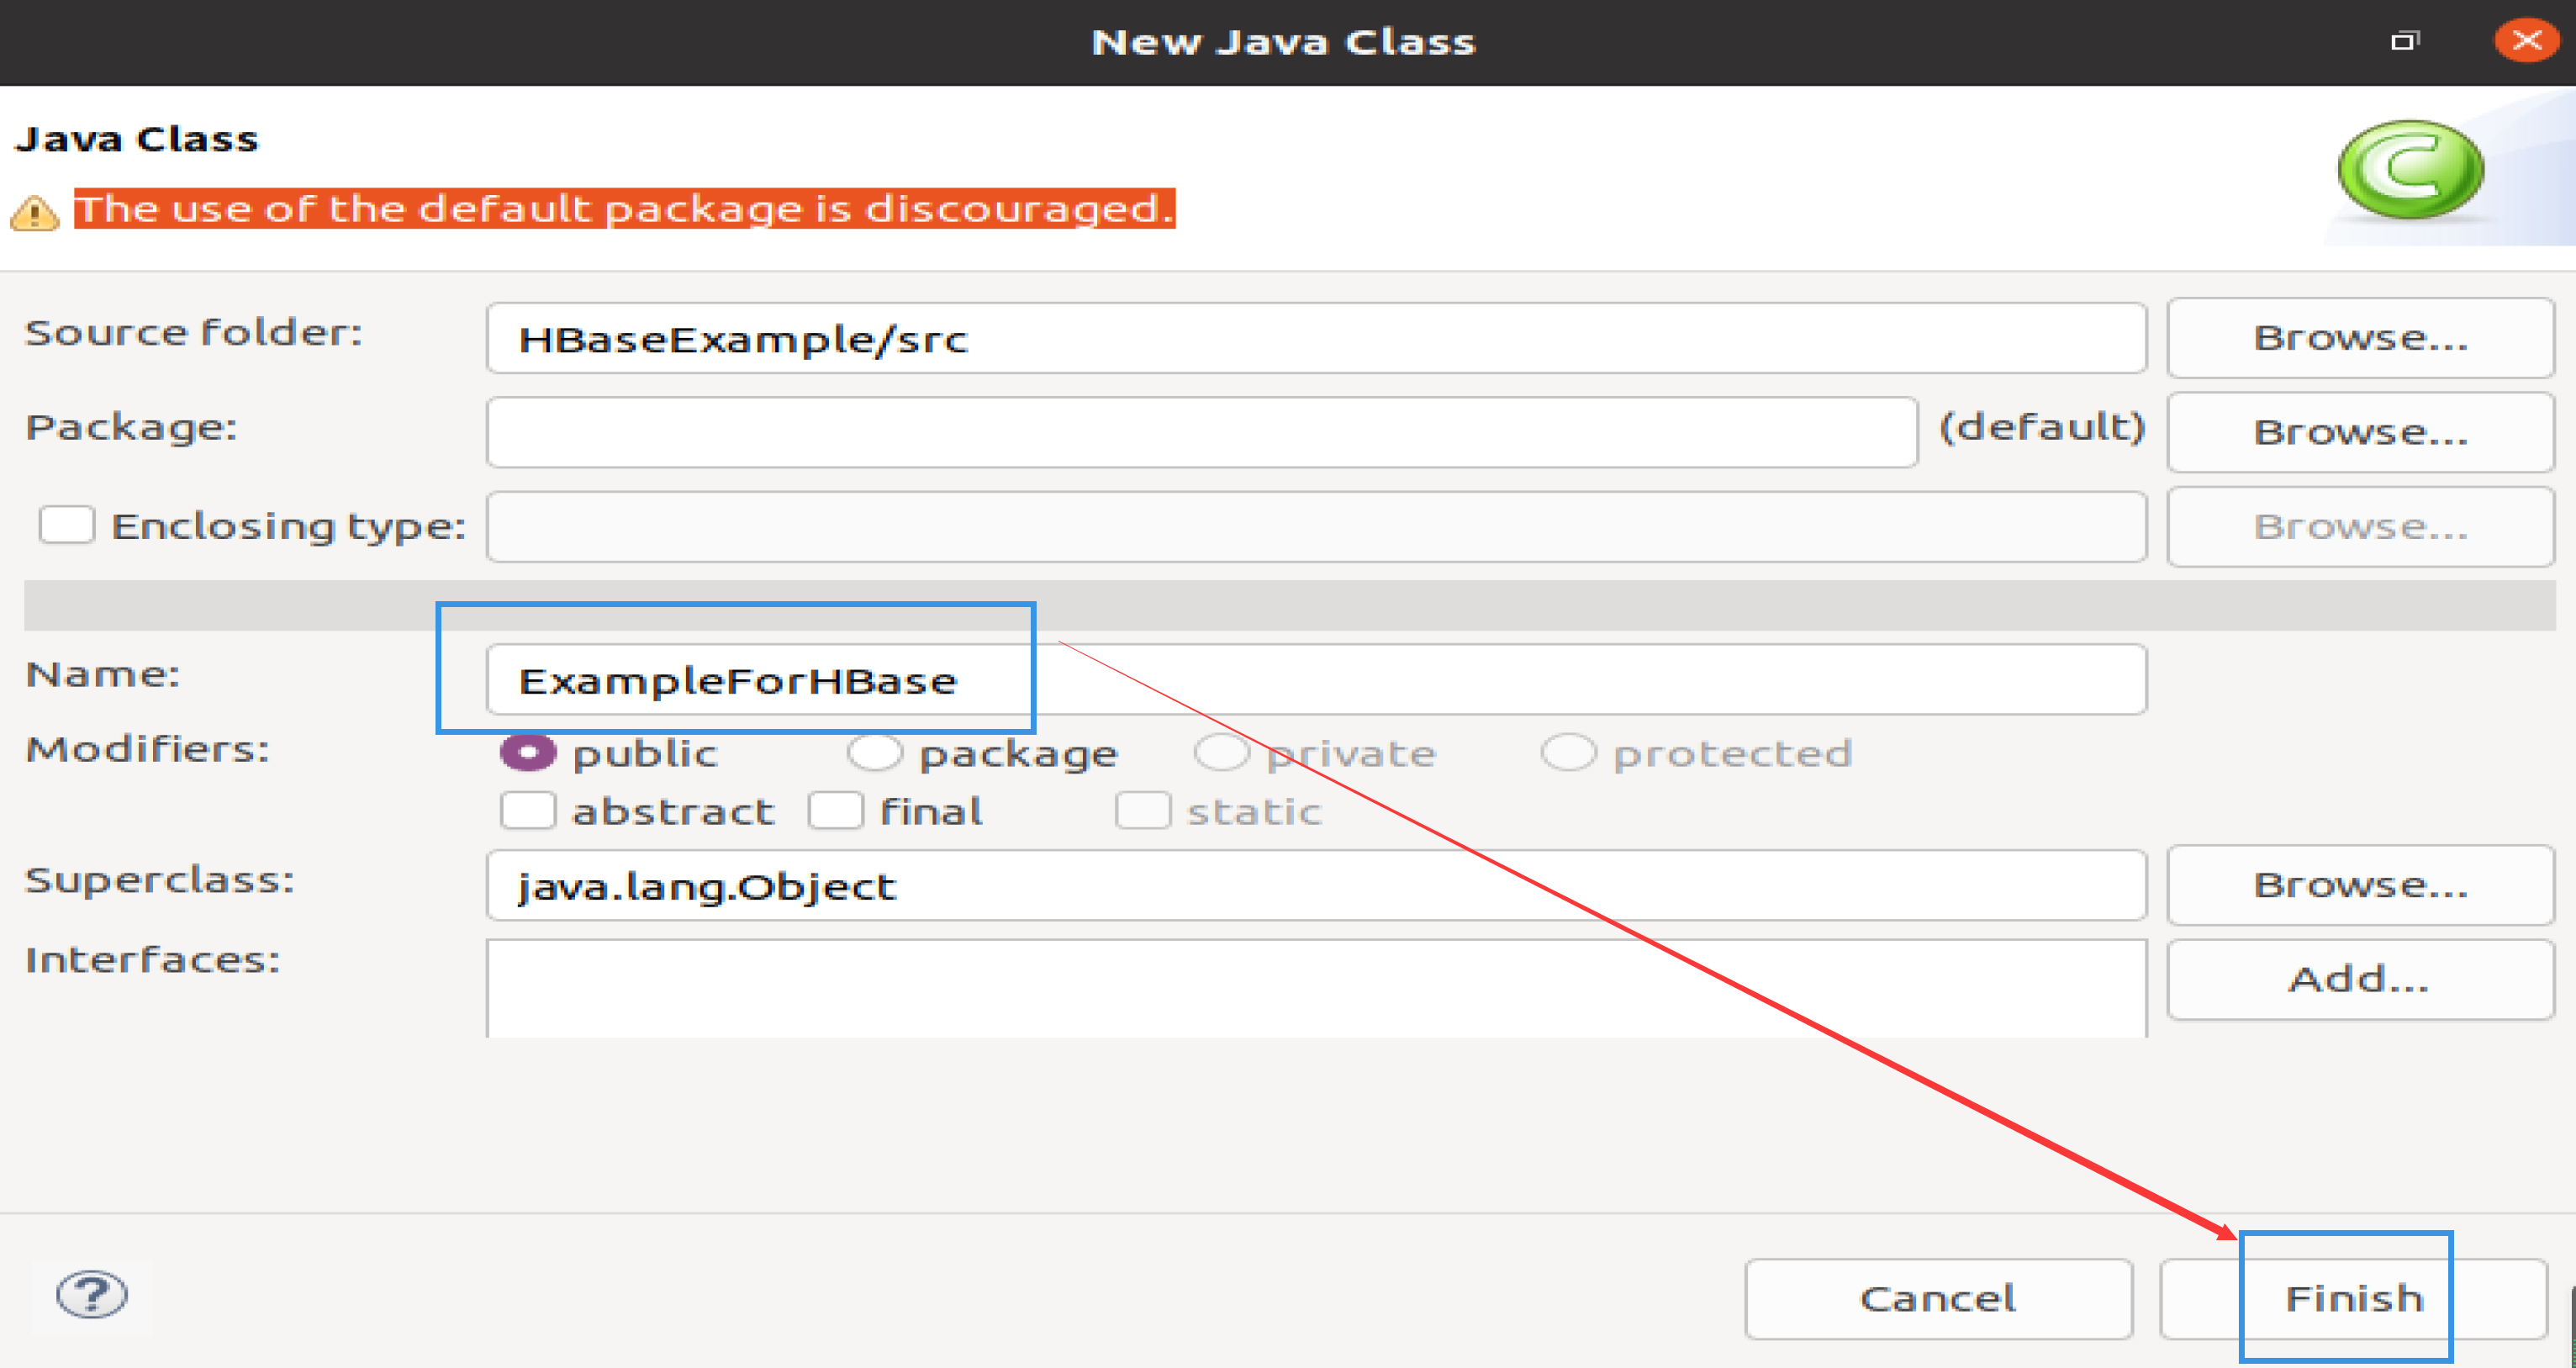The width and height of the screenshot is (2576, 1368).
Task: Check the abstract modifier checkbox
Action: 528,811
